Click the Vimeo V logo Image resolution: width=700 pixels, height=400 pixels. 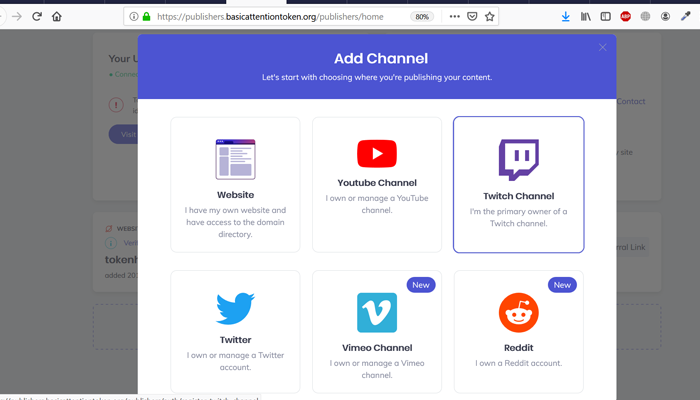[377, 312]
